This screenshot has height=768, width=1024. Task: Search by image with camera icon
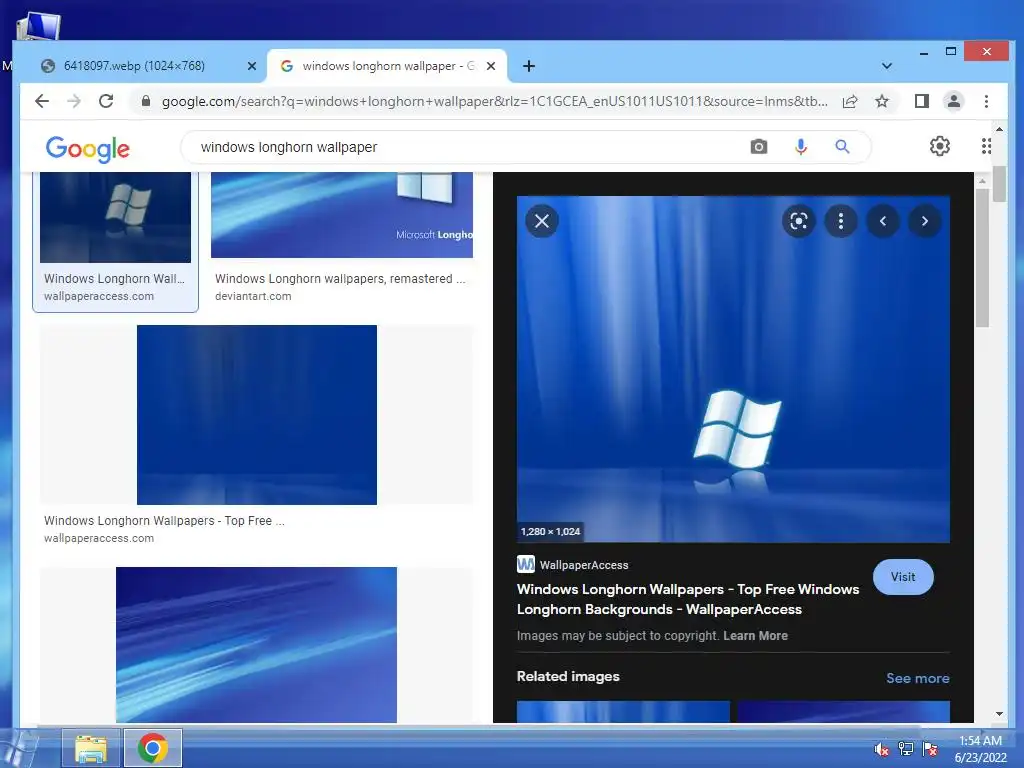point(758,147)
